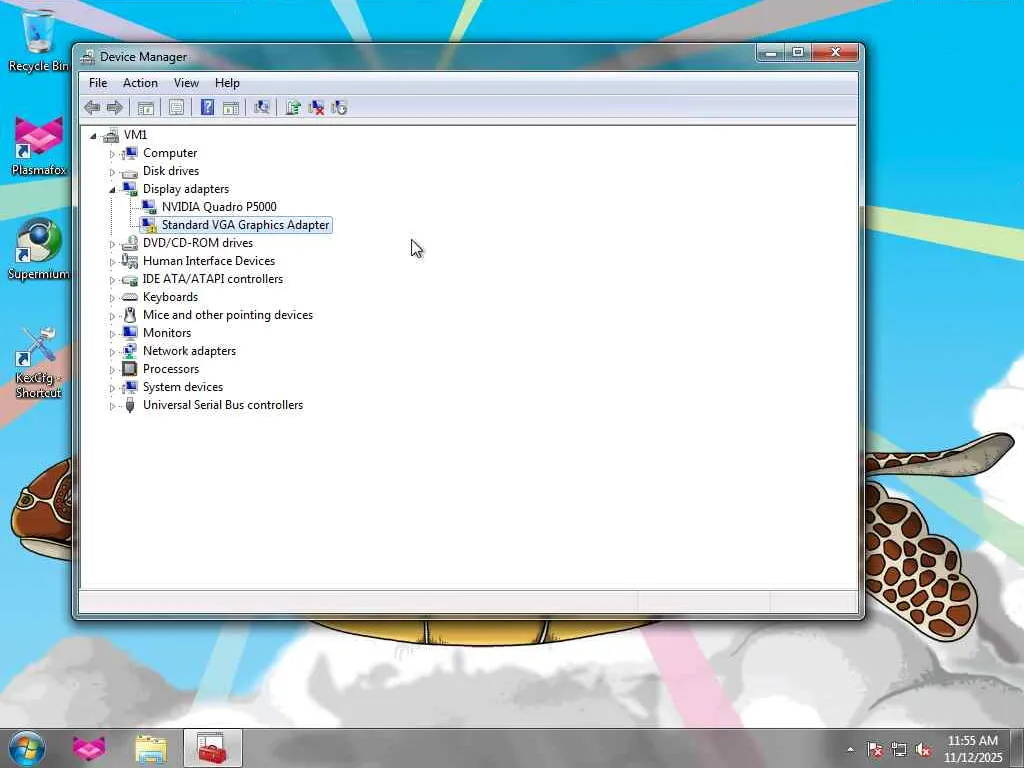Select the Recycle Bin desktop icon
1024x768 pixels.
tap(38, 40)
